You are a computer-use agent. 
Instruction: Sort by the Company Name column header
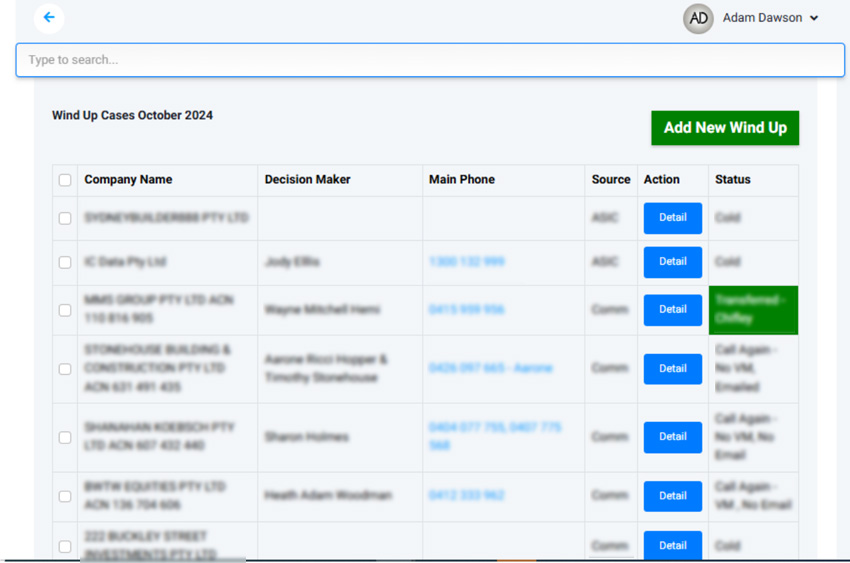(128, 180)
